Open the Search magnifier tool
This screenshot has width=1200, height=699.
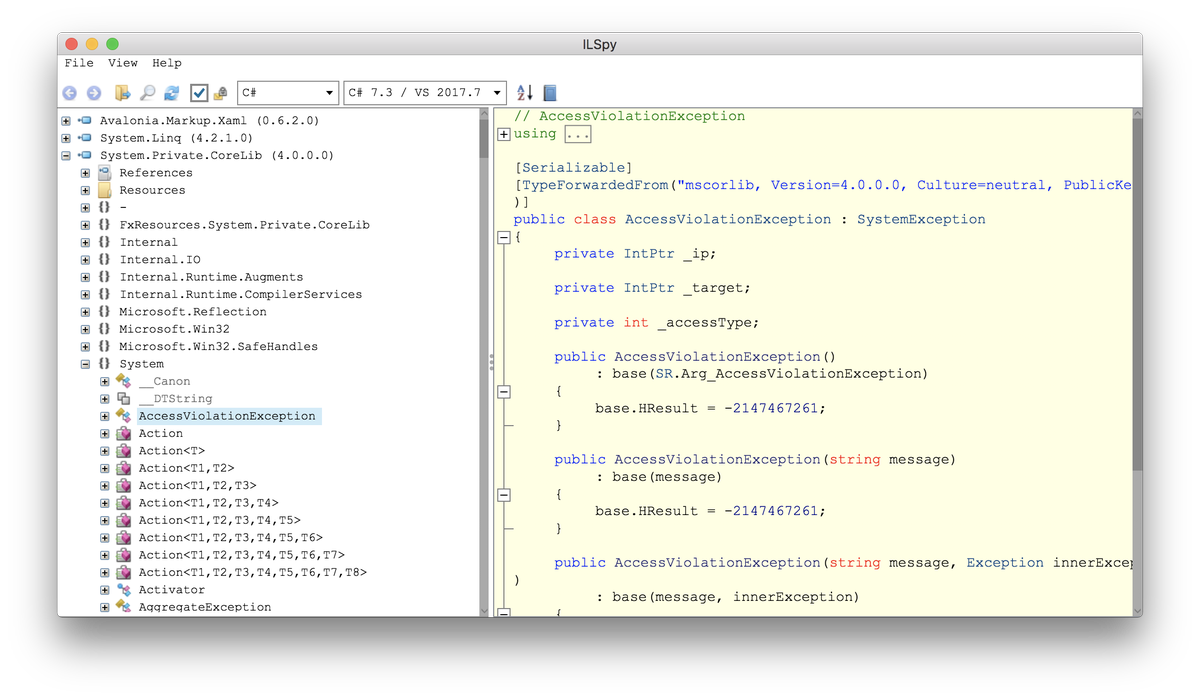[x=147, y=93]
